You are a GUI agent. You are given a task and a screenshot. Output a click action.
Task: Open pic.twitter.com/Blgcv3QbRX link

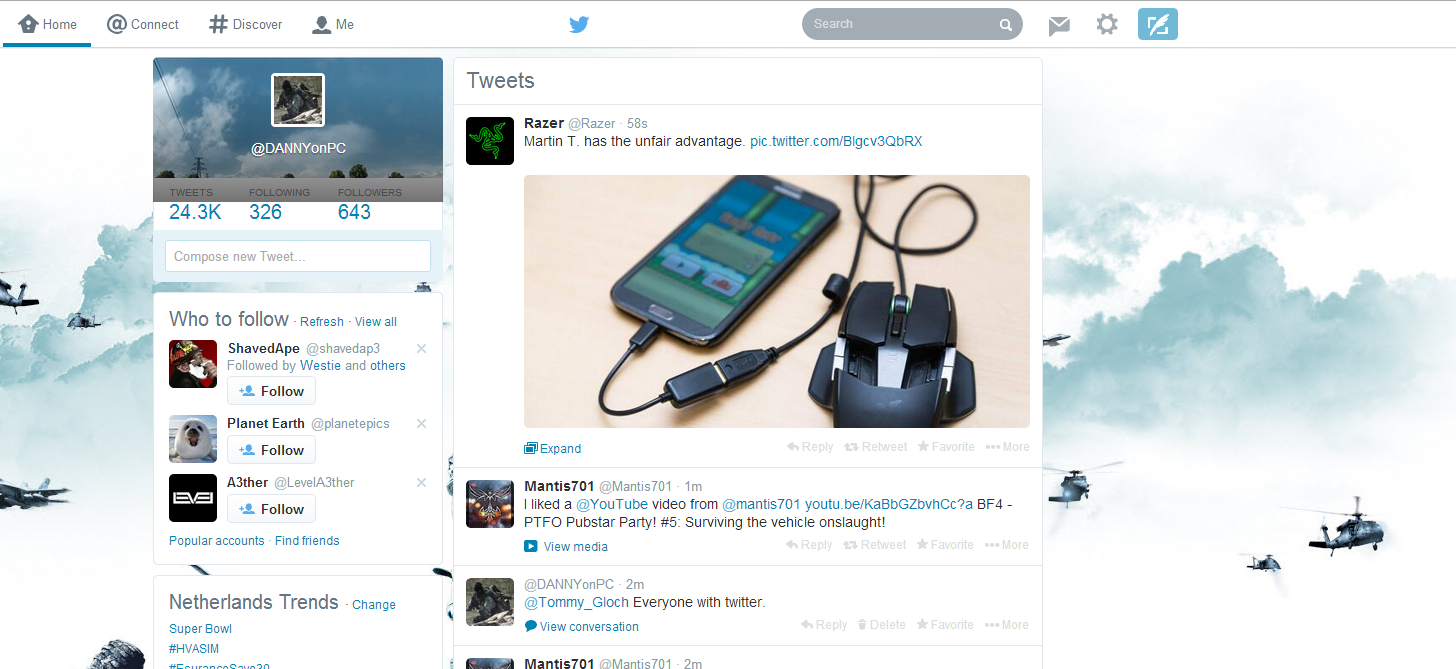coord(836,142)
